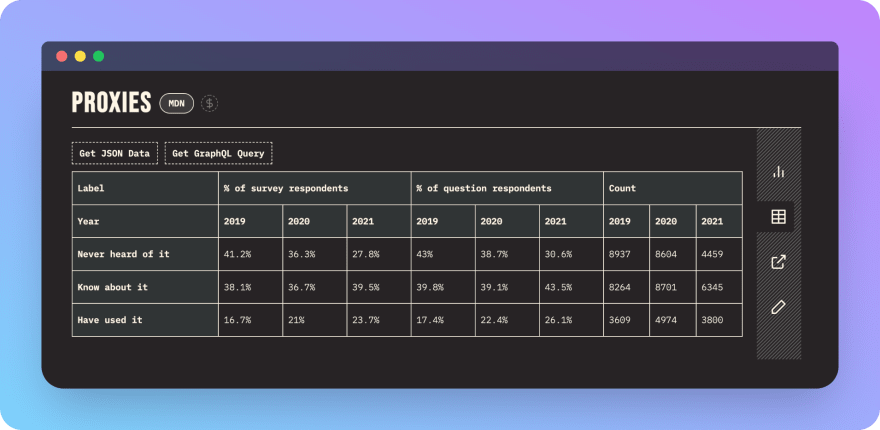Click the 27.8% cell
The width and height of the screenshot is (880, 430).
379,254
